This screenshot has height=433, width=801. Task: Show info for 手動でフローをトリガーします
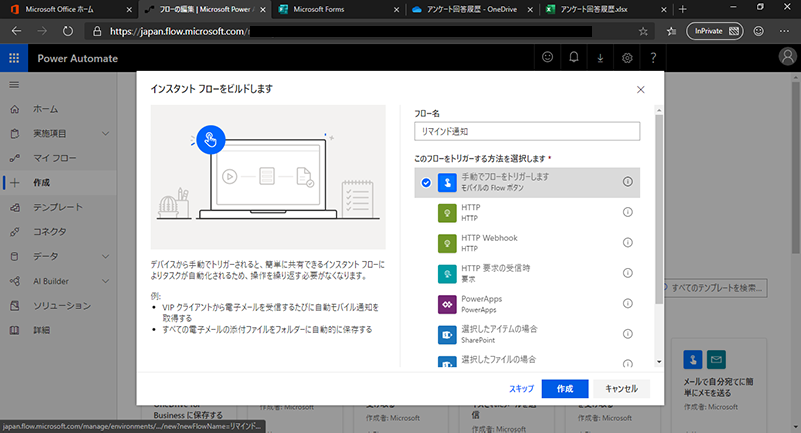click(x=627, y=182)
